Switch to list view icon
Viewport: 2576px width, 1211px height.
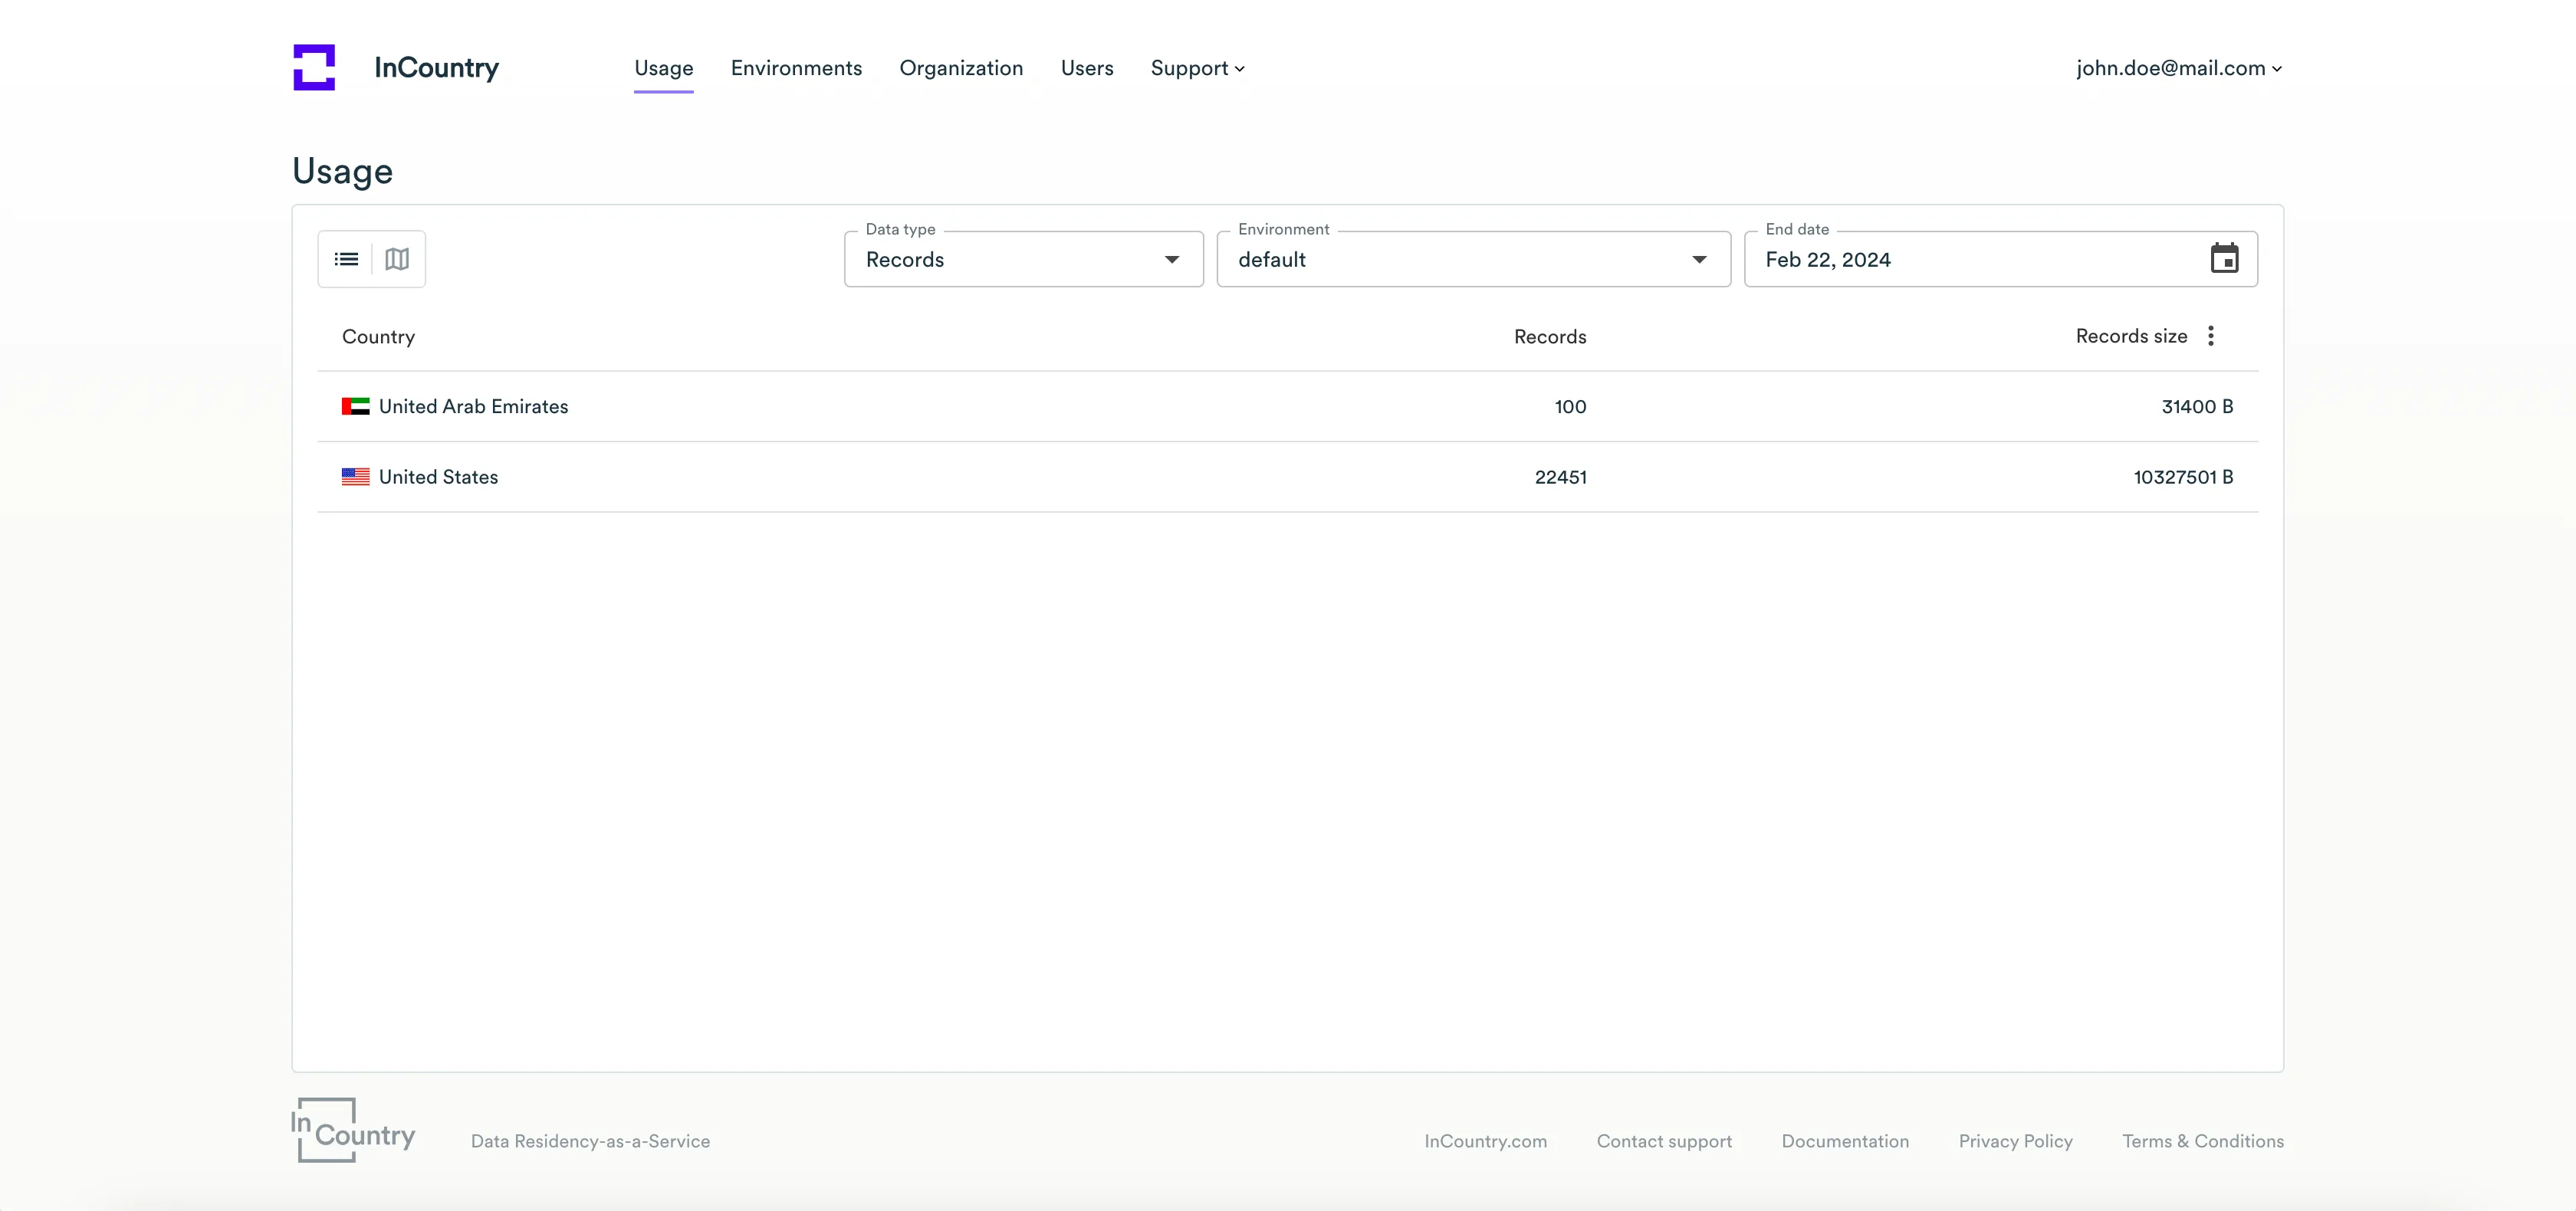(x=346, y=259)
